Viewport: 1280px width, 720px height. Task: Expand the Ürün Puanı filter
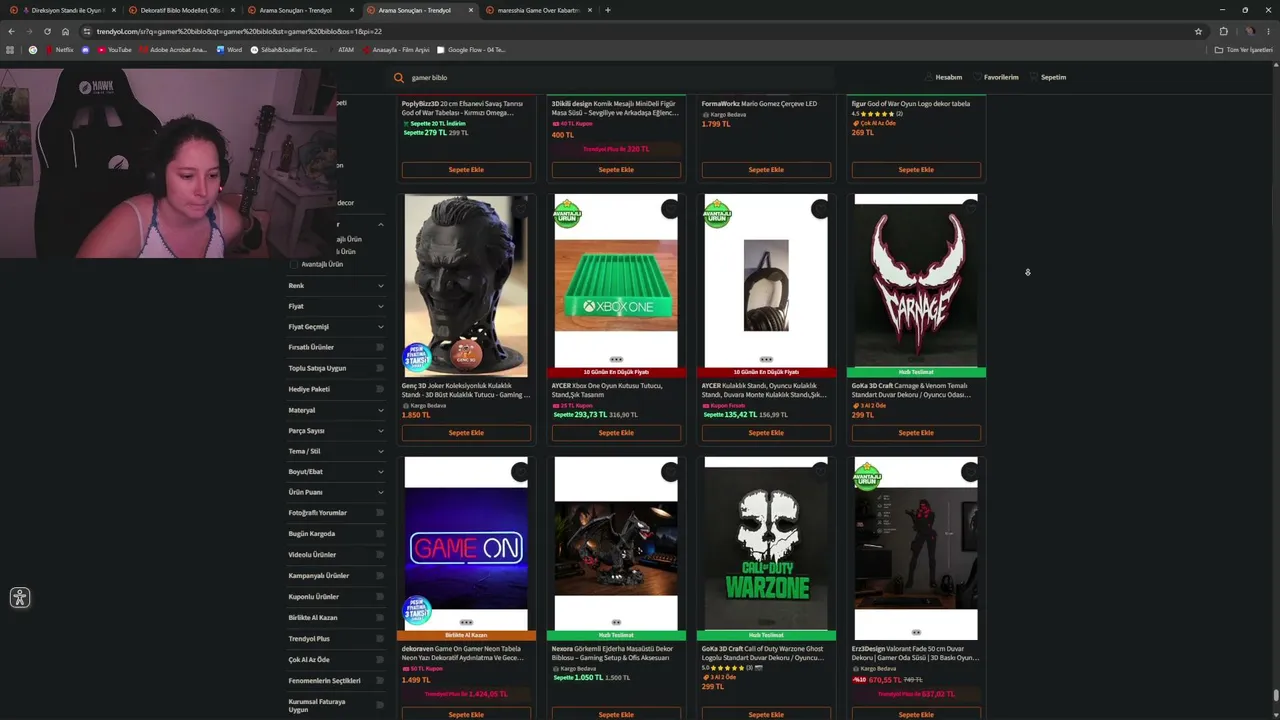tap(336, 492)
